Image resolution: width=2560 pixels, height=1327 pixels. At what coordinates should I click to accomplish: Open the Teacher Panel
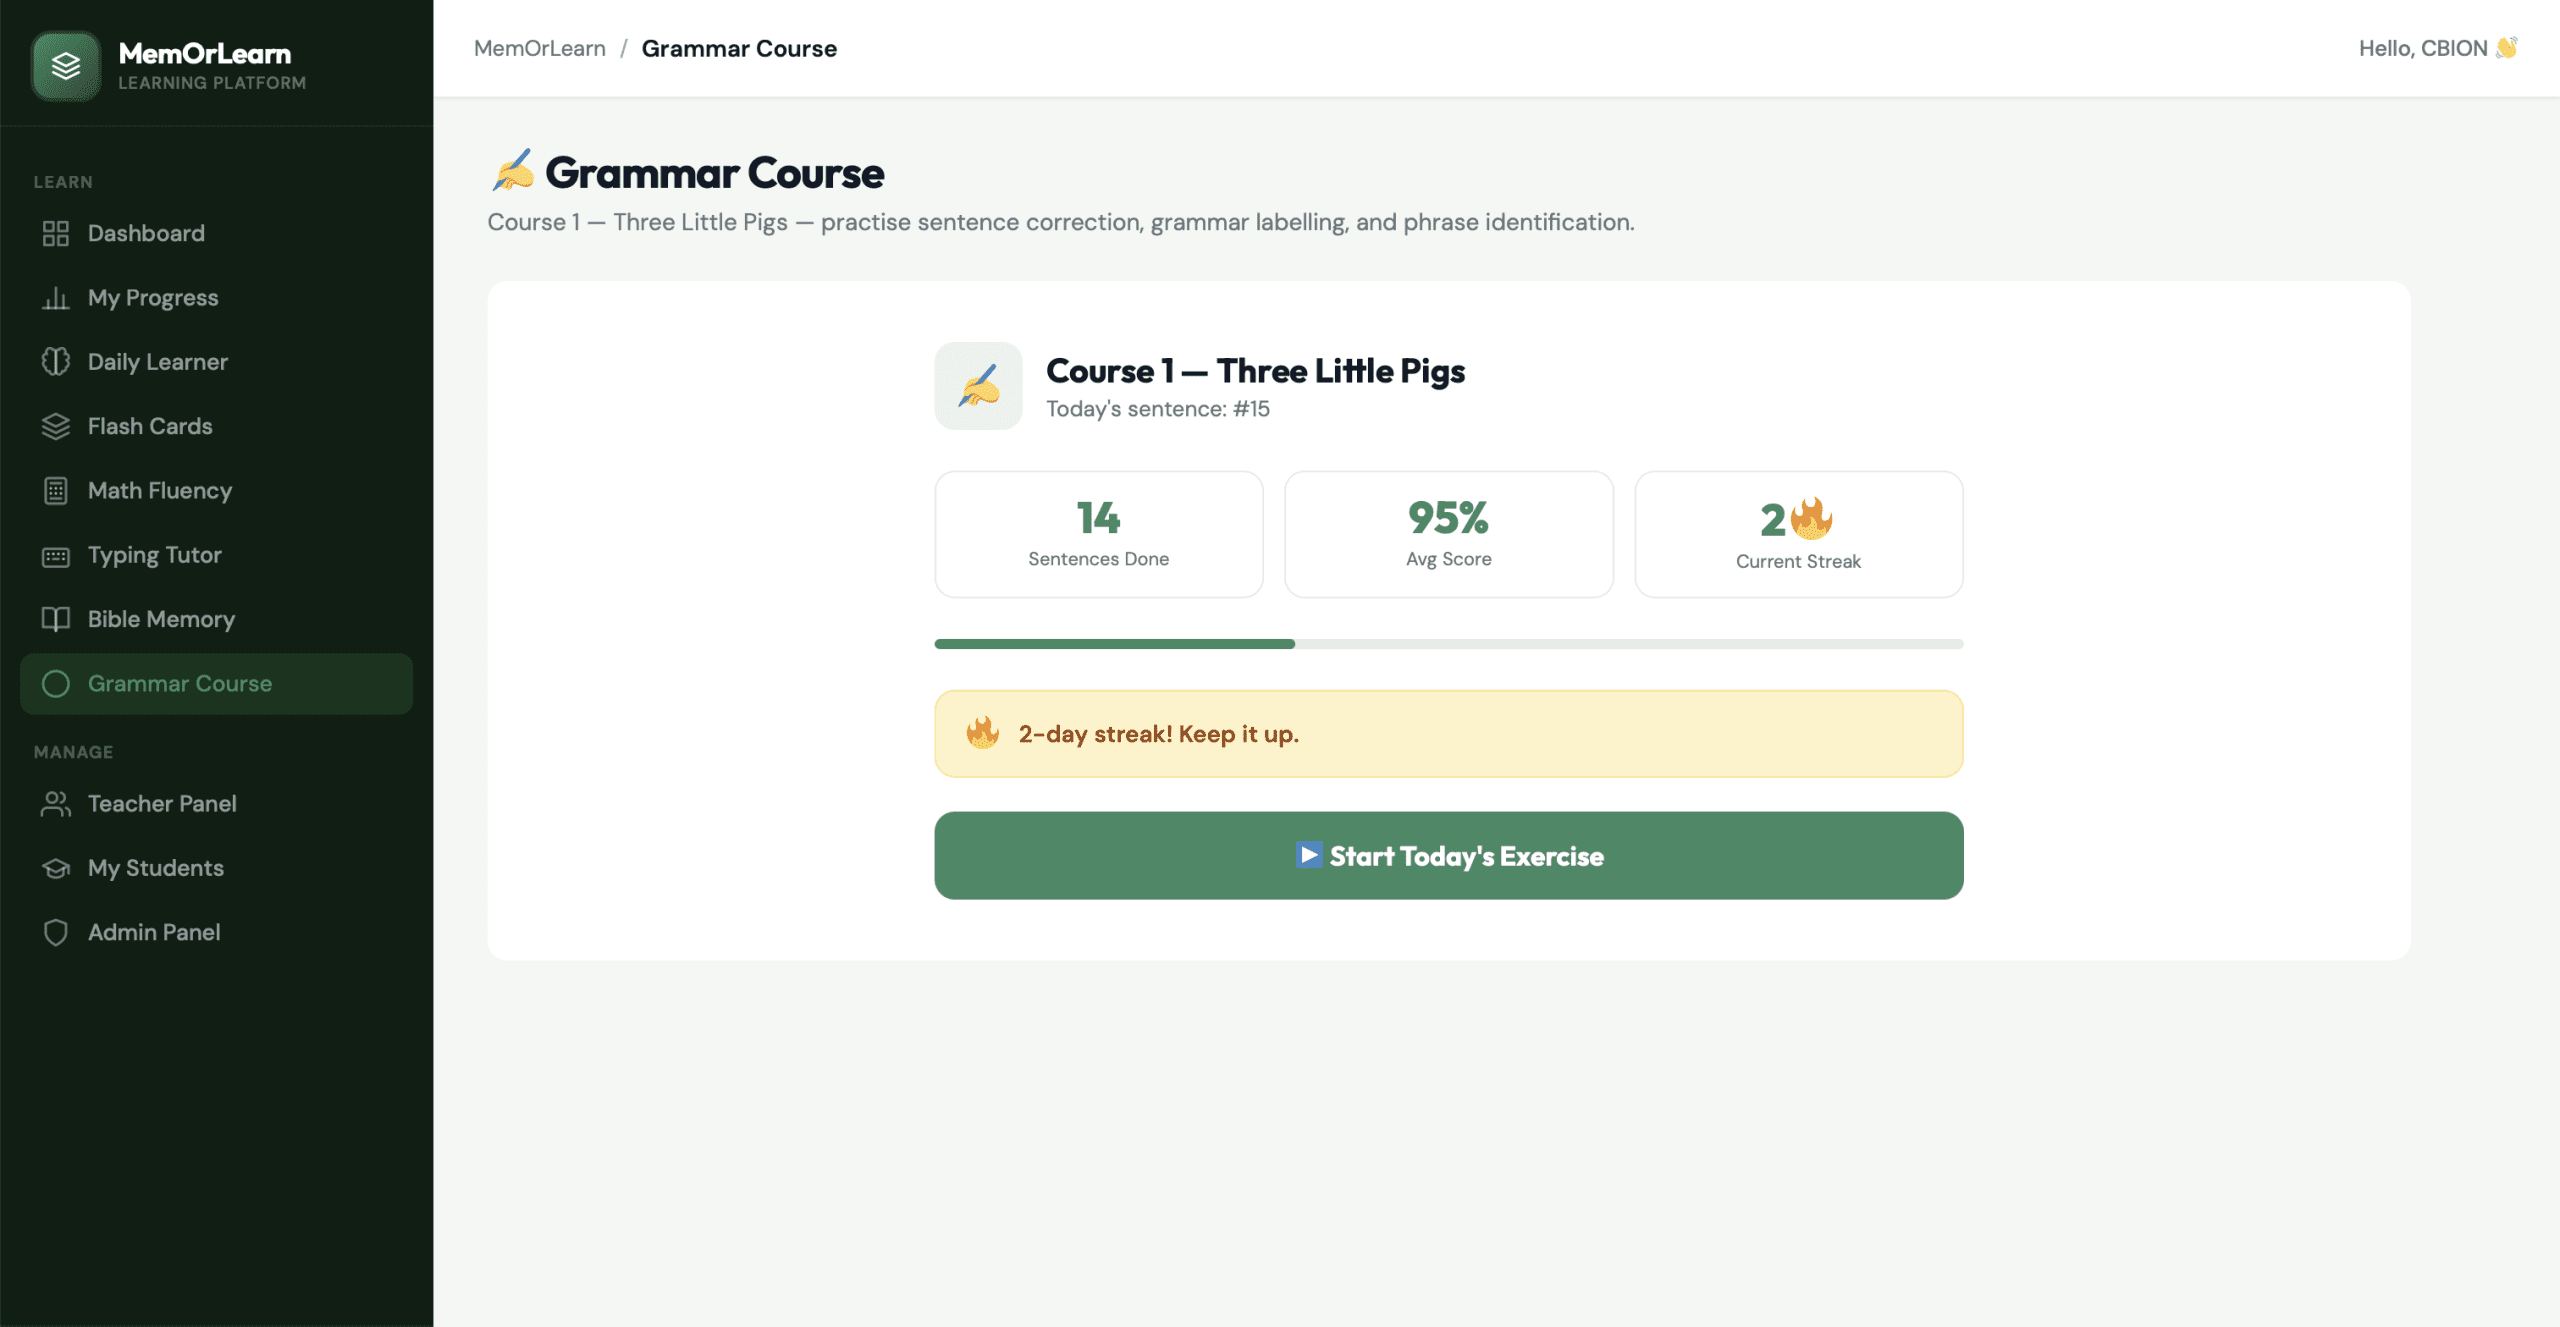[x=216, y=804]
